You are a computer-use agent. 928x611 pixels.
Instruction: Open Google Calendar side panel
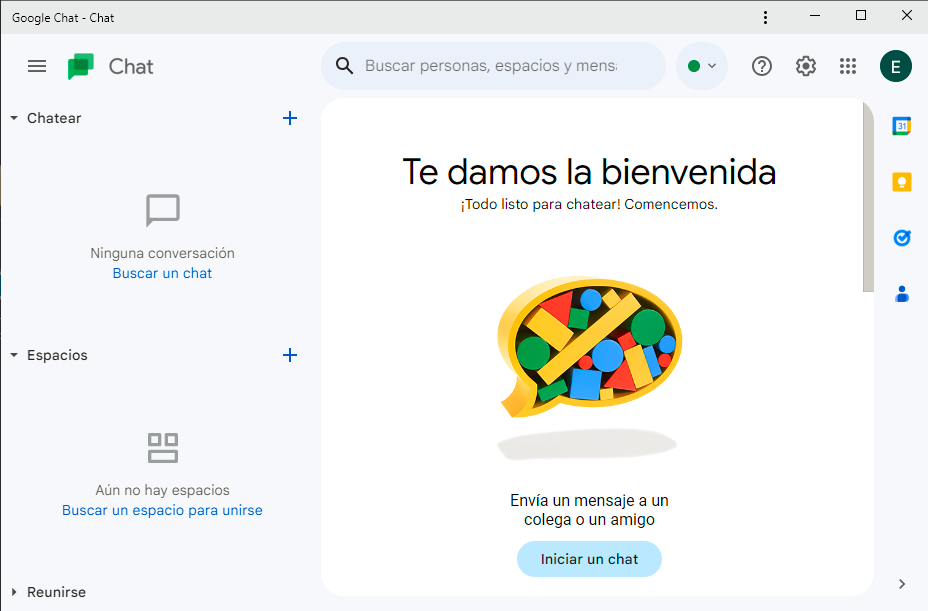(901, 126)
